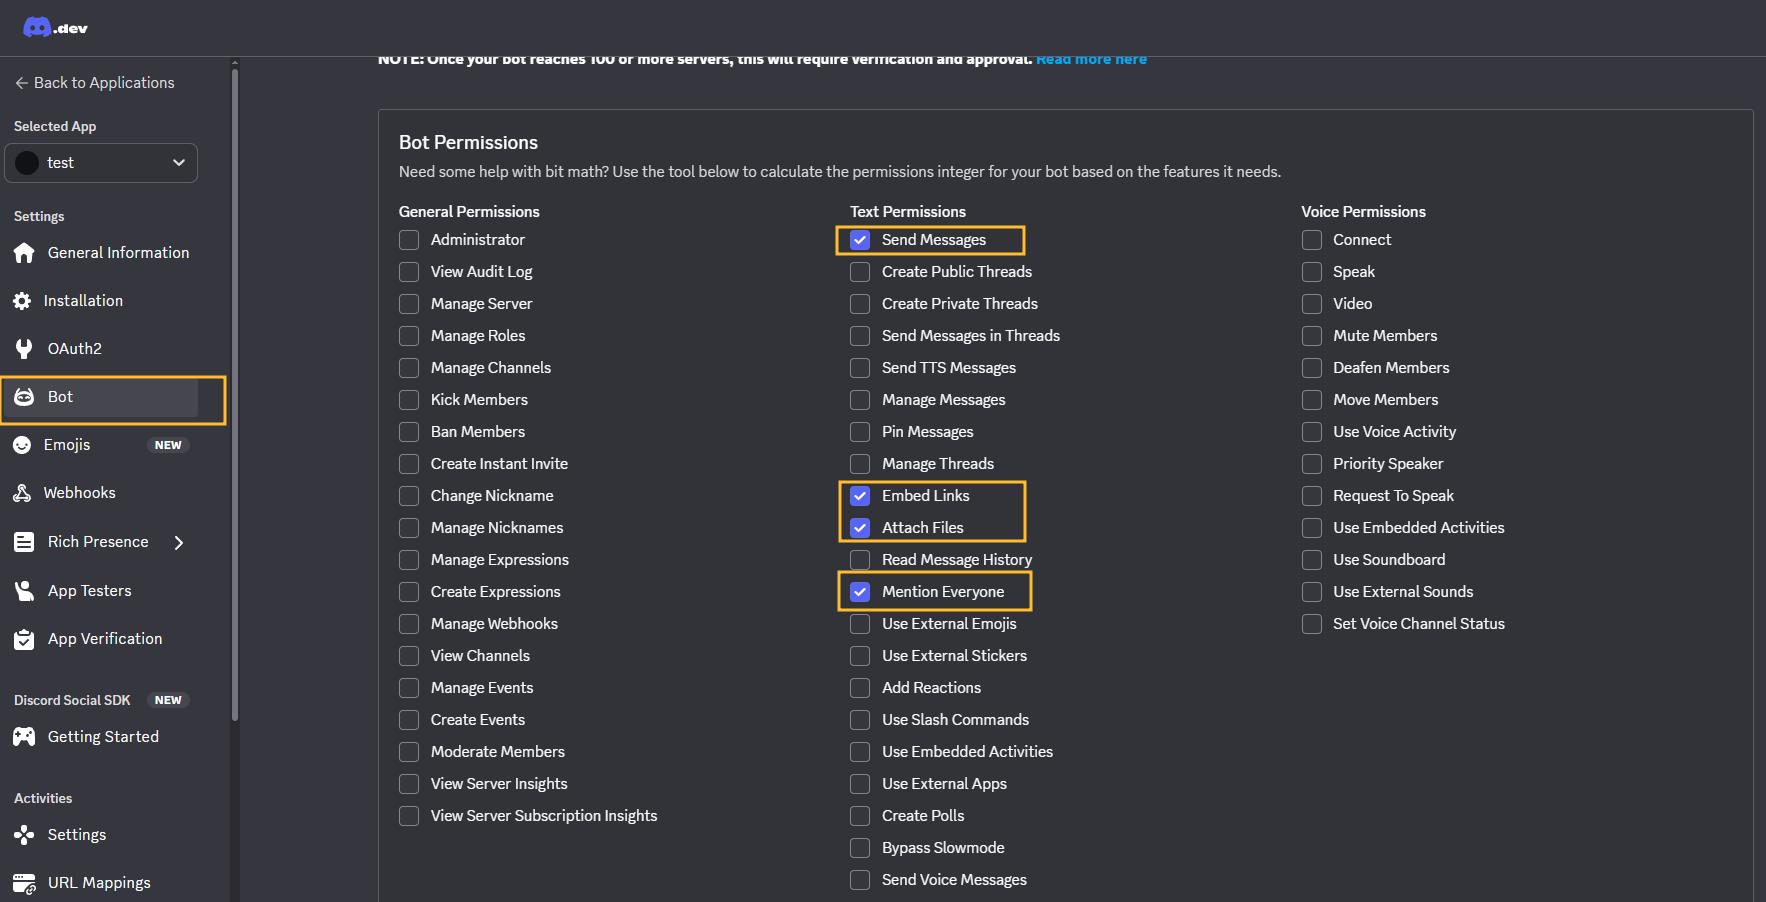
Task: Go to URL Mappings in Activities
Action: tap(99, 883)
